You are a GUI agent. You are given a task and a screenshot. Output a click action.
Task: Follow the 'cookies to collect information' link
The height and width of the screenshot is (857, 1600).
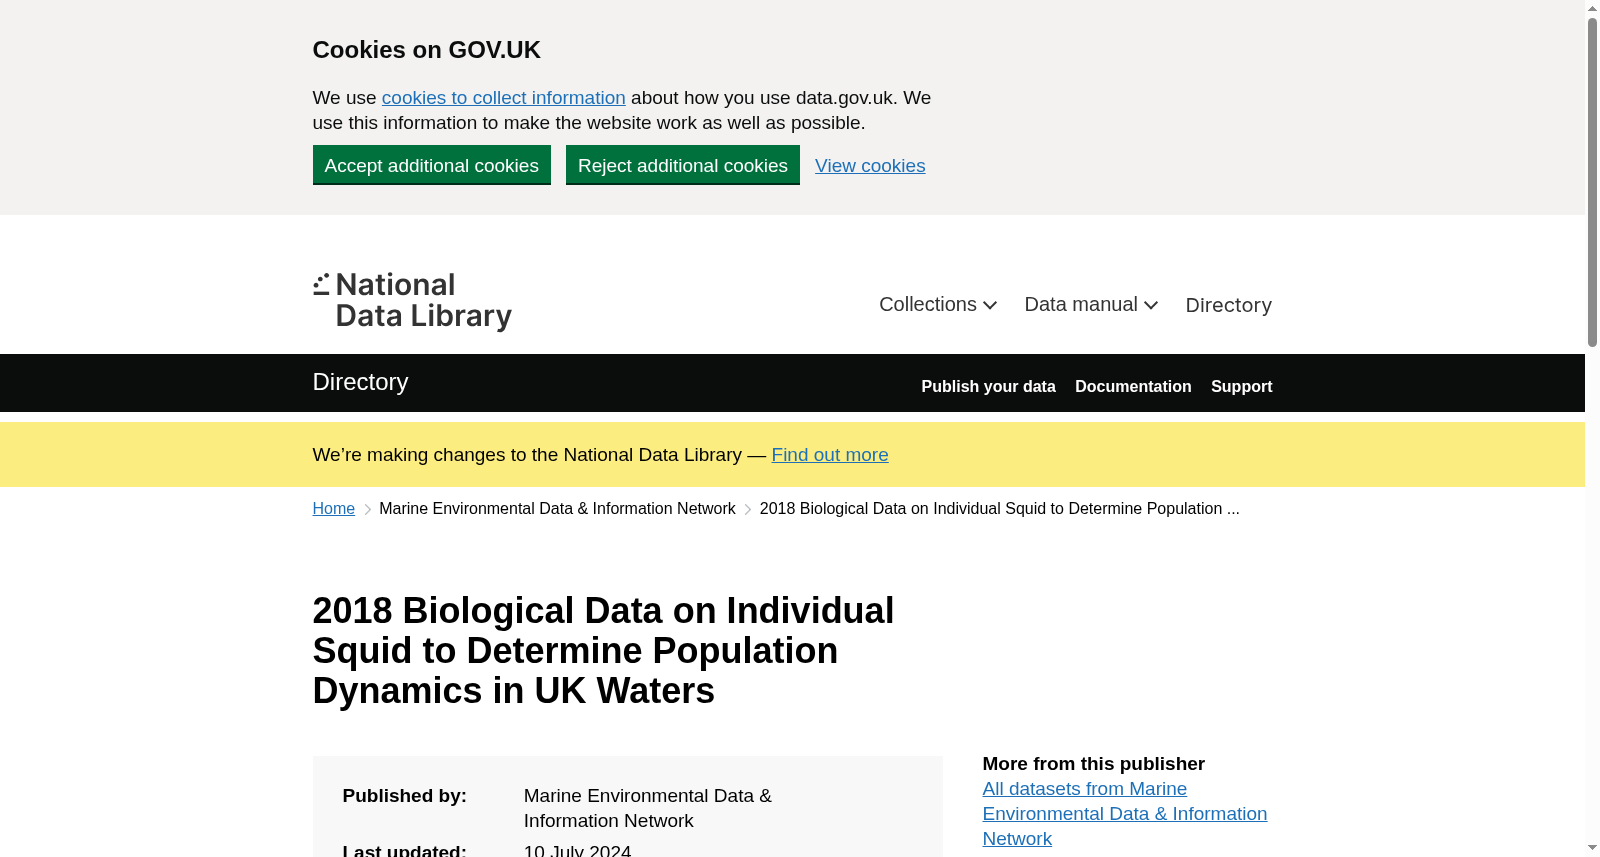[503, 98]
